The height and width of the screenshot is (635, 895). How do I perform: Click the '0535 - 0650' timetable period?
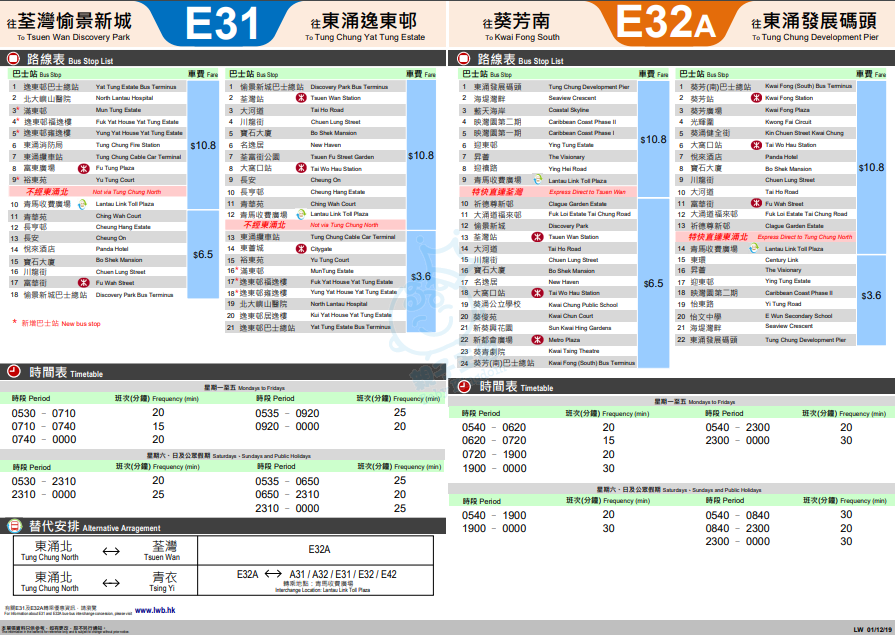coord(287,481)
